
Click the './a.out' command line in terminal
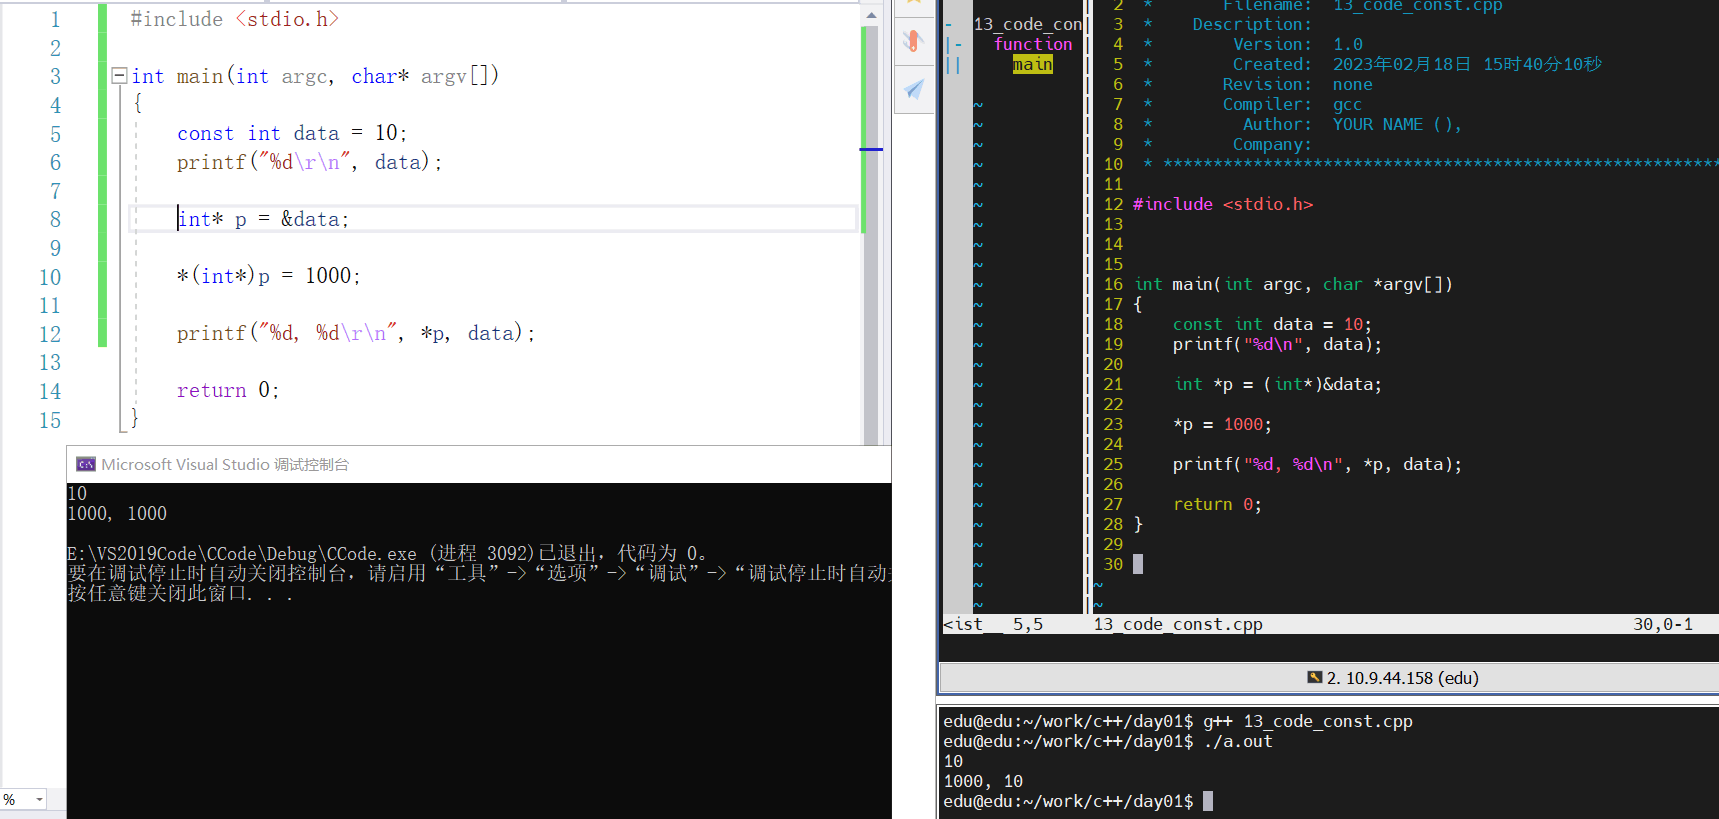(x=1238, y=741)
